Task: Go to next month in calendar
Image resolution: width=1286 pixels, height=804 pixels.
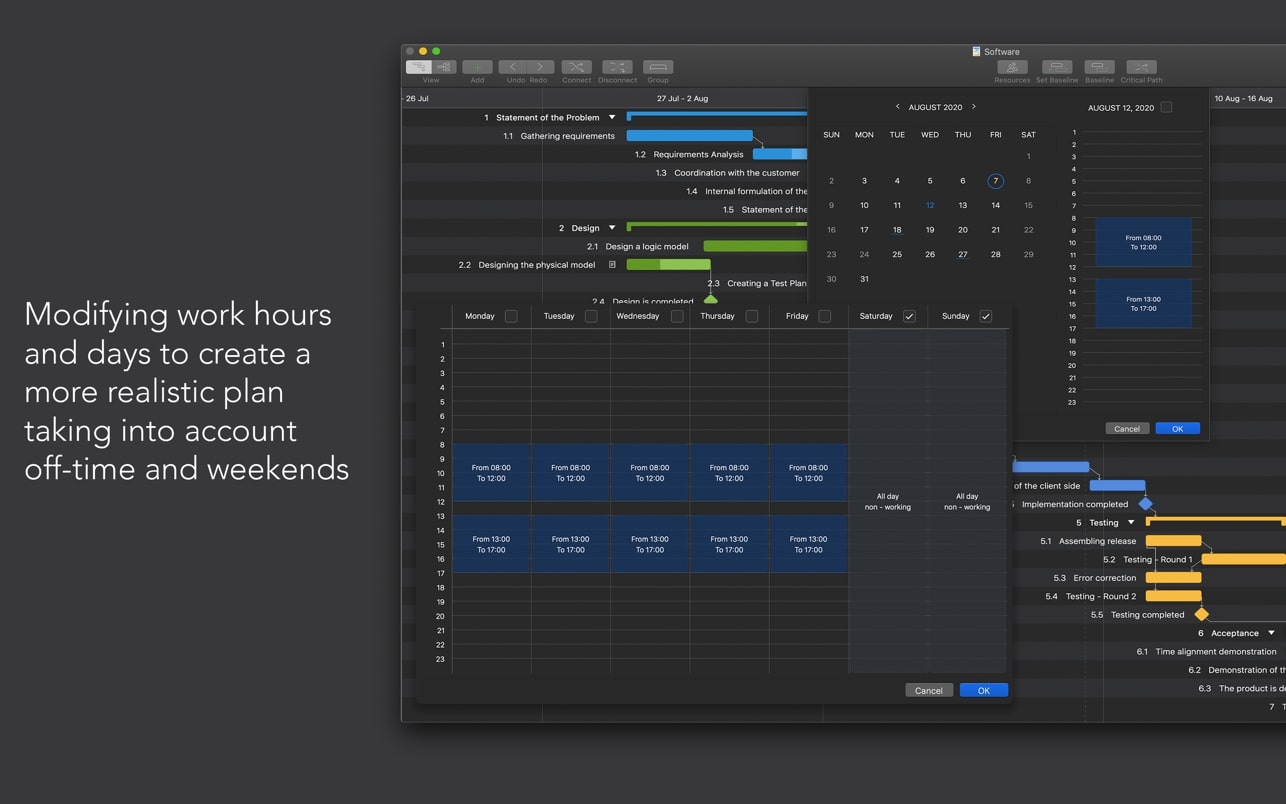Action: click(x=974, y=107)
